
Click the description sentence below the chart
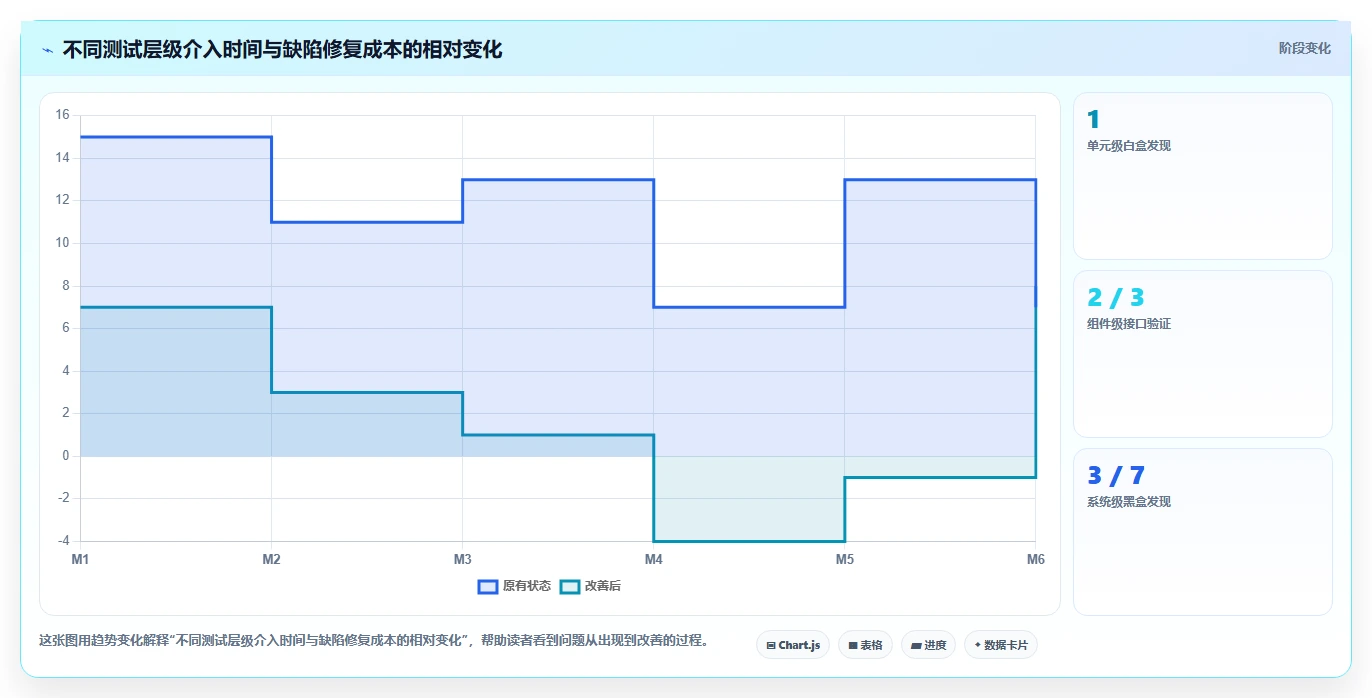coord(373,641)
